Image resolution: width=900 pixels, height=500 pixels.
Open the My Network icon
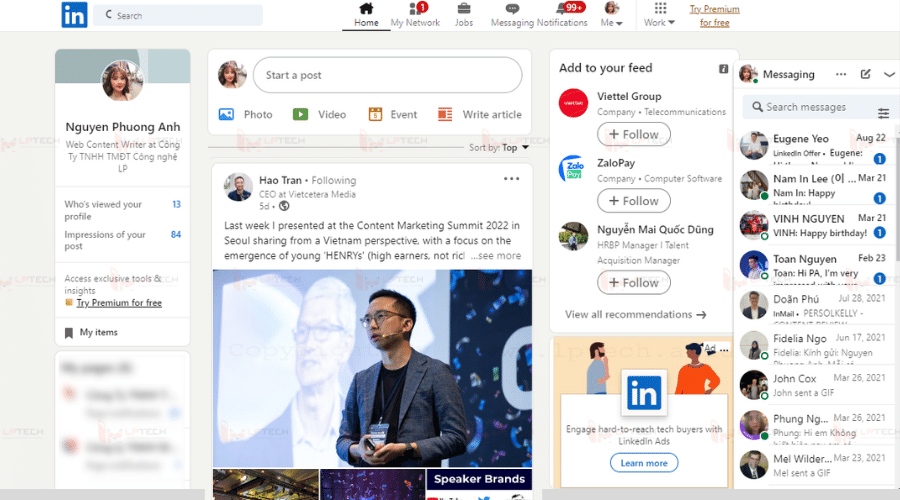click(415, 9)
